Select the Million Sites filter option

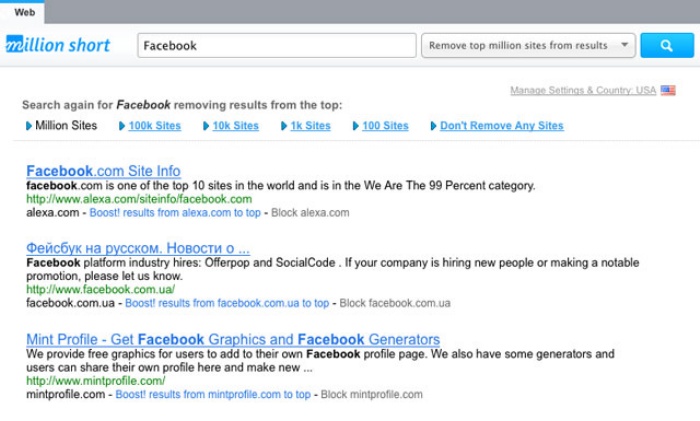(66, 125)
